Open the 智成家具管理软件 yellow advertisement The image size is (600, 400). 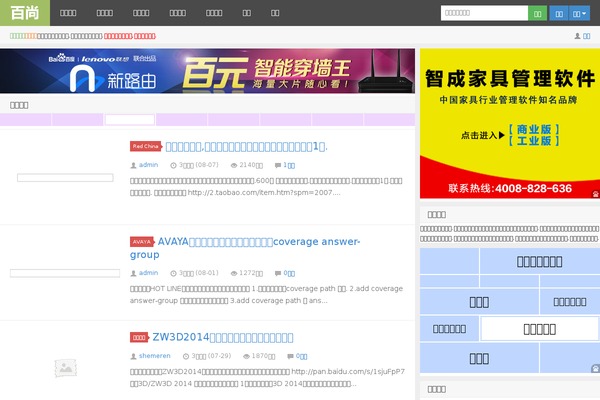tap(510, 123)
